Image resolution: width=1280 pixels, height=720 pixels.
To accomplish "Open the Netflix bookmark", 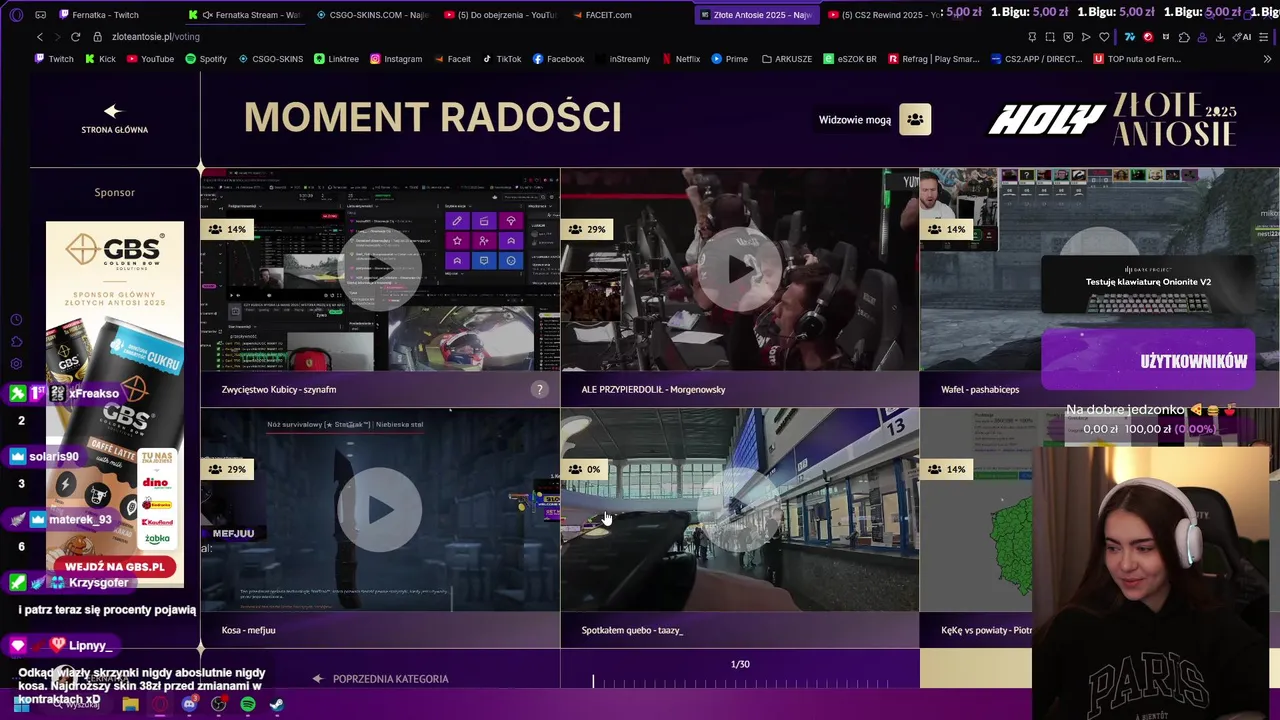I will coord(680,59).
